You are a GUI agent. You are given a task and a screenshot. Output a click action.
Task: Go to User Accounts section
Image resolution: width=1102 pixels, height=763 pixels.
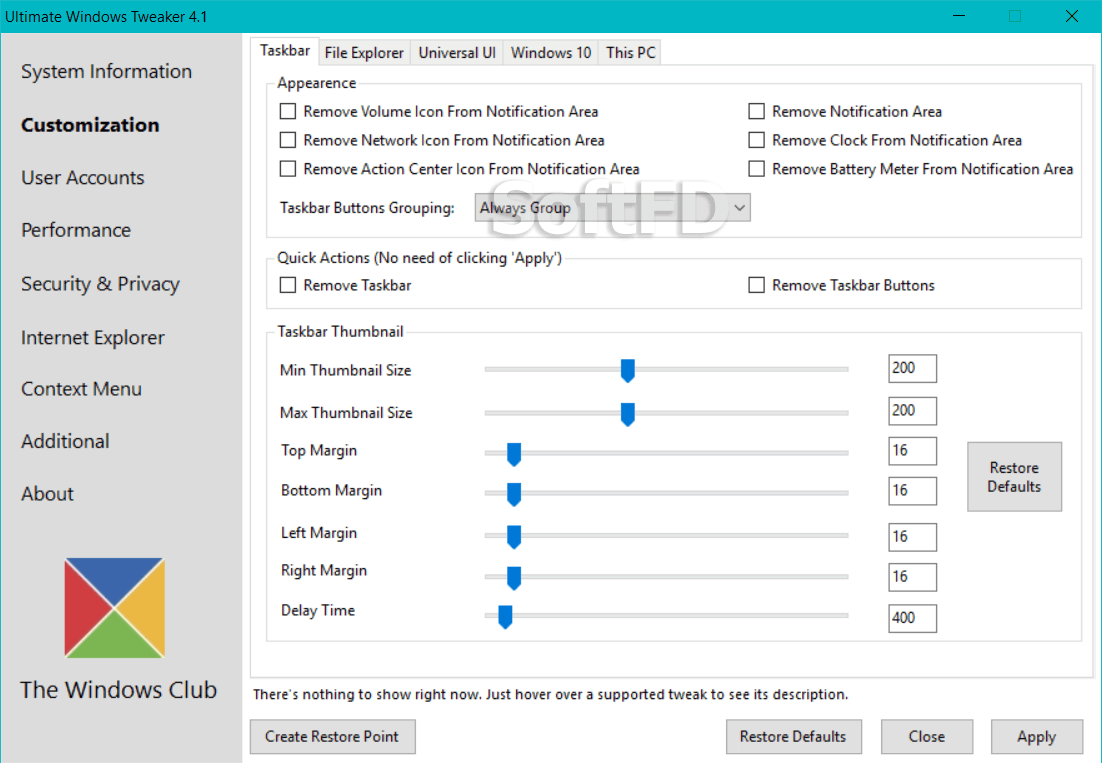[x=83, y=178]
